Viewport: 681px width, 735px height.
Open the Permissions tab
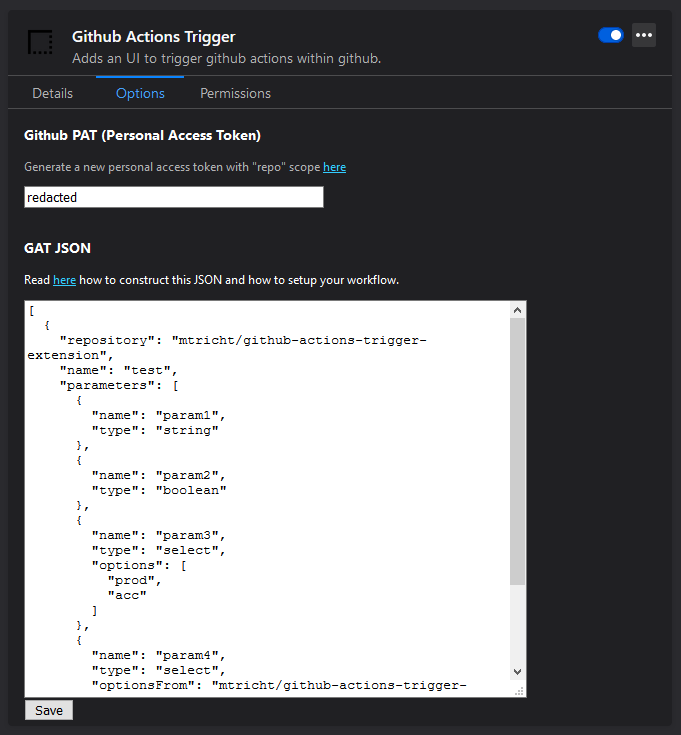[235, 93]
